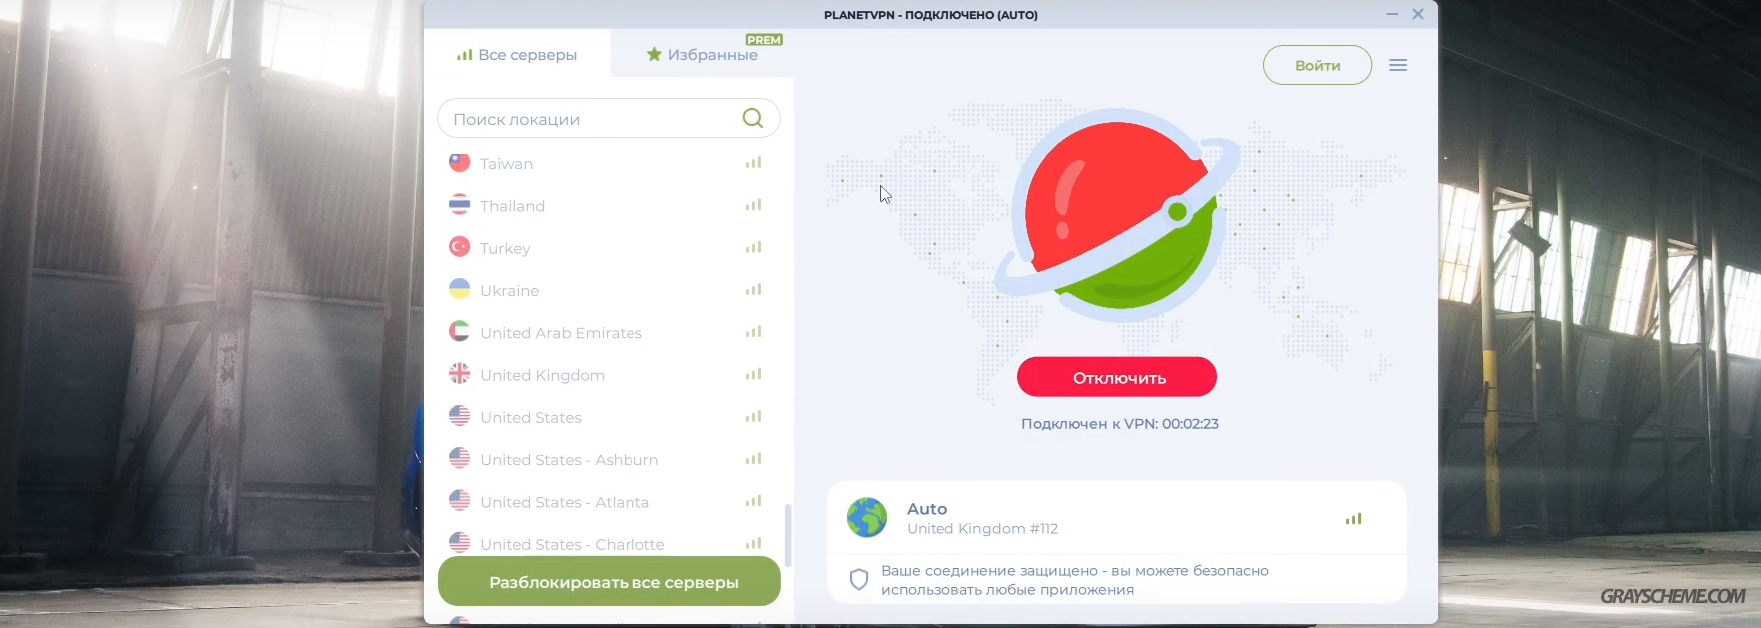
Task: Click the signal strength icon in Auto card
Action: point(1353,519)
